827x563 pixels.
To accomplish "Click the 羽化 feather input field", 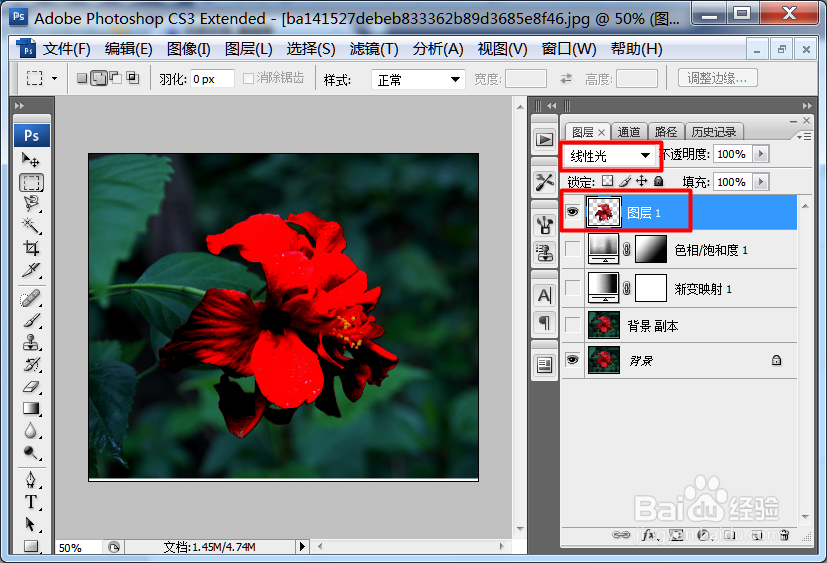I will coord(211,79).
